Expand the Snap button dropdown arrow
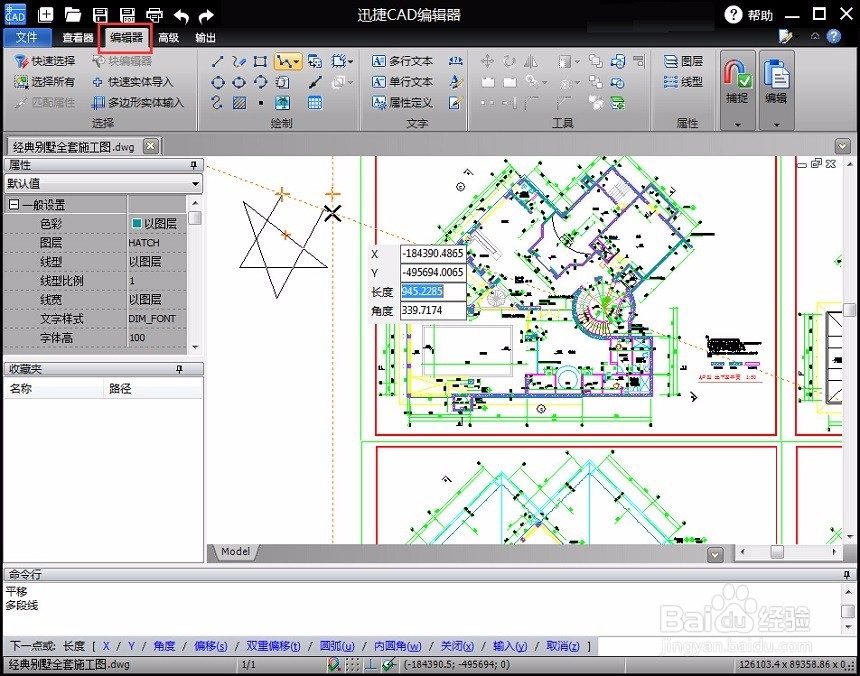860x676 pixels. pyautogui.click(x=738, y=124)
